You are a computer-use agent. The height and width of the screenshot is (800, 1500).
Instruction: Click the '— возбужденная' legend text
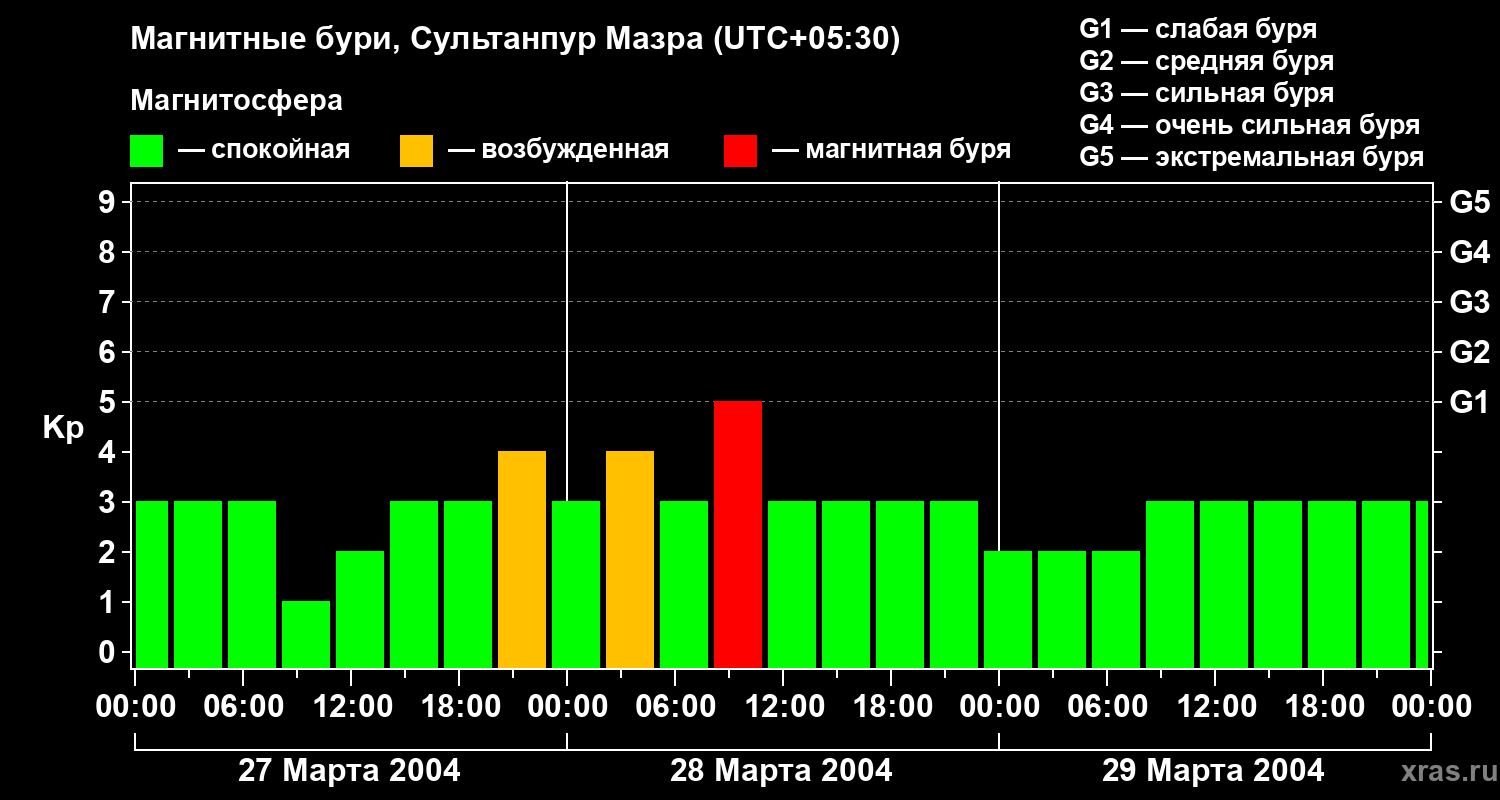558,151
